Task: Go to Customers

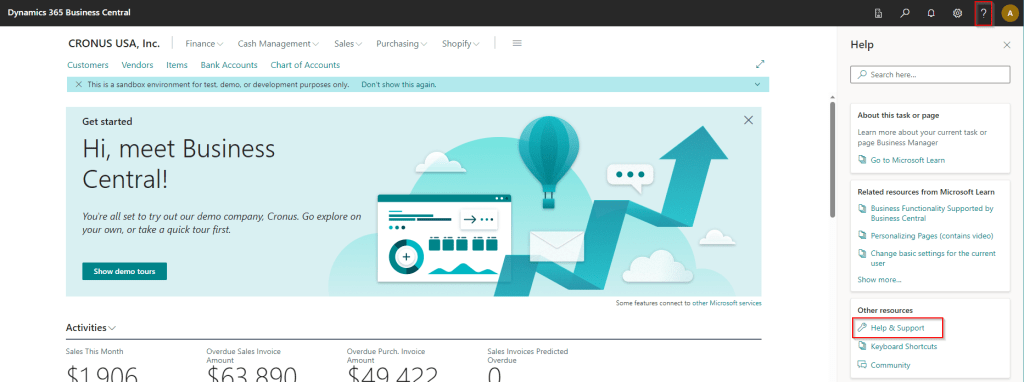Action: [88, 65]
